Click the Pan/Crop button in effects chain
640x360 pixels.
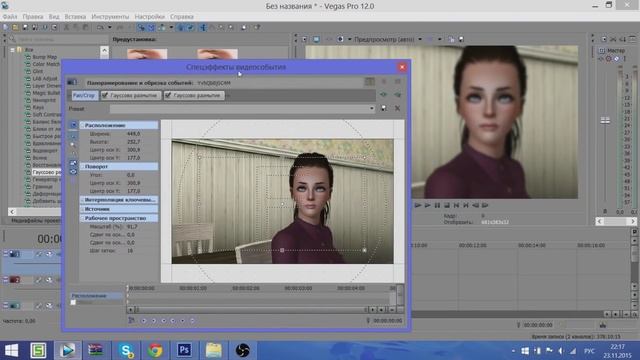click(84, 95)
